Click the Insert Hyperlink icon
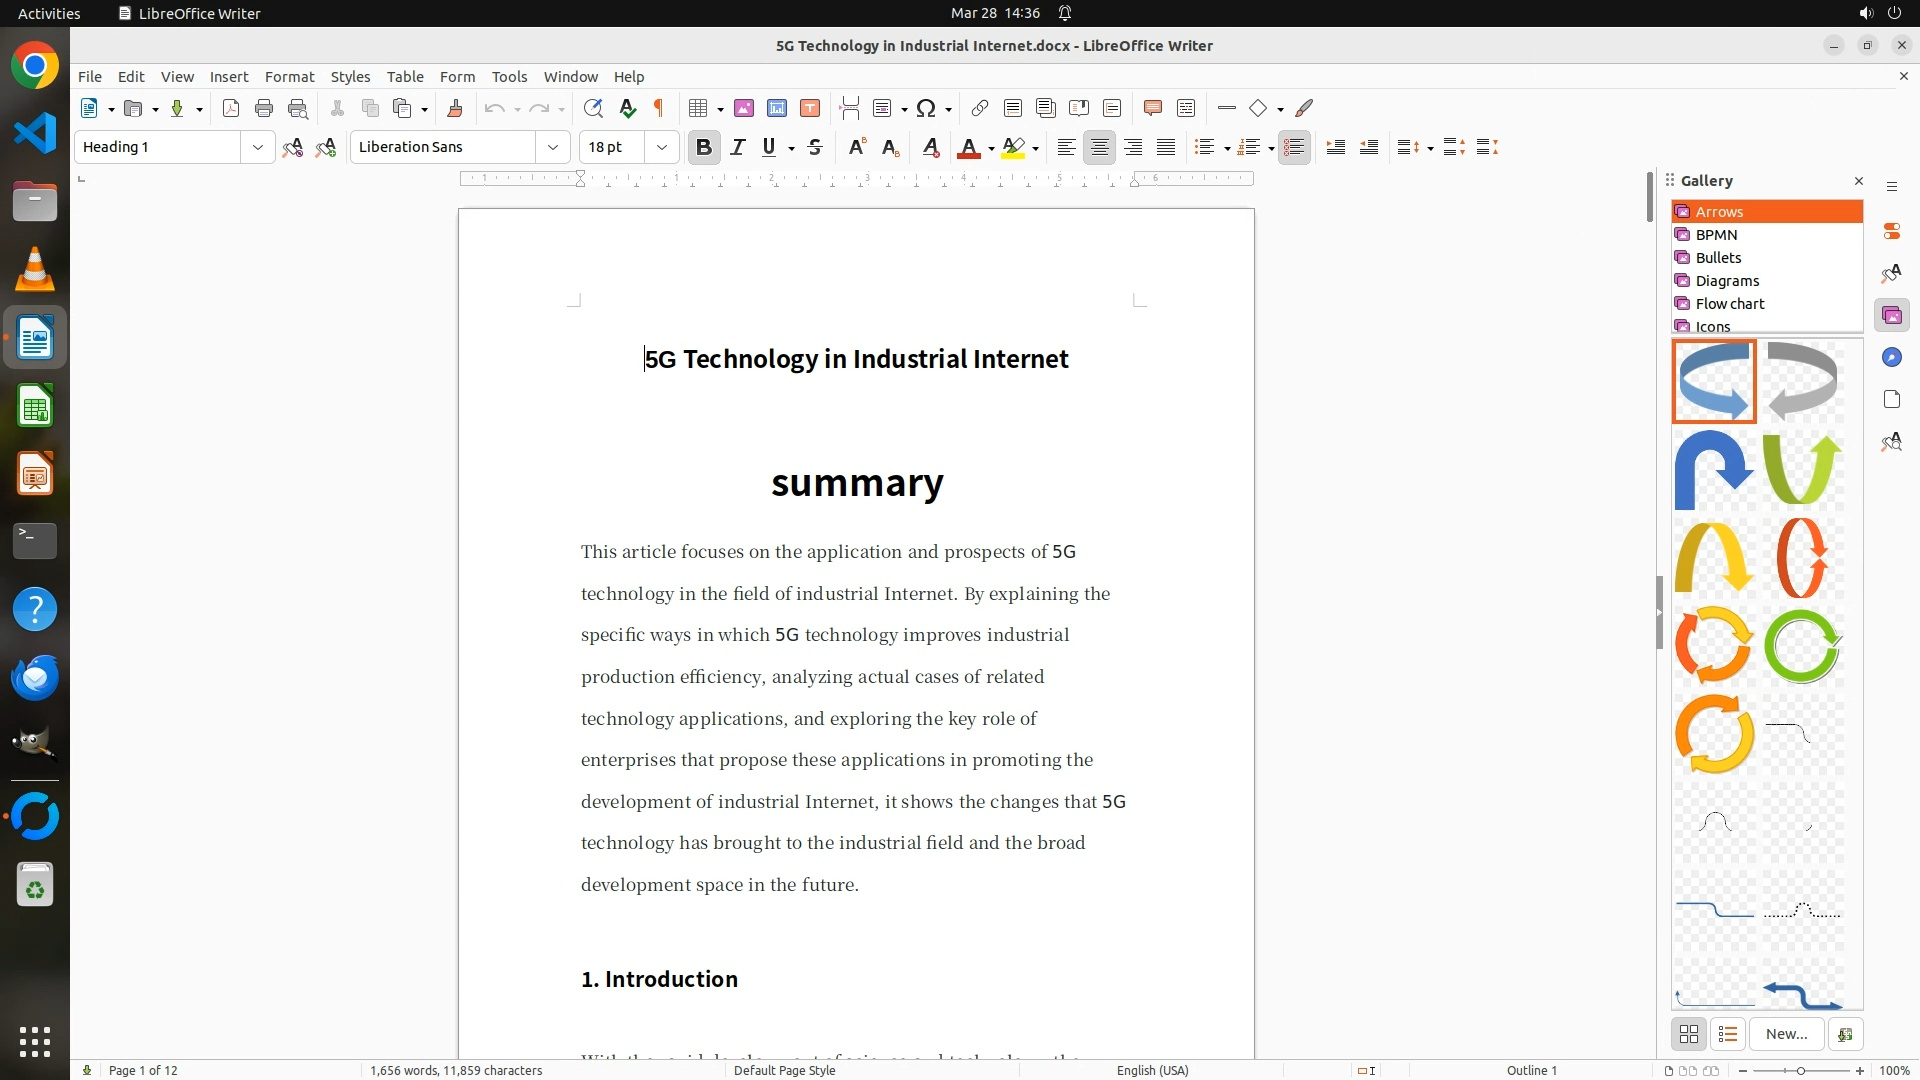Viewport: 1920px width, 1080px height. [980, 108]
